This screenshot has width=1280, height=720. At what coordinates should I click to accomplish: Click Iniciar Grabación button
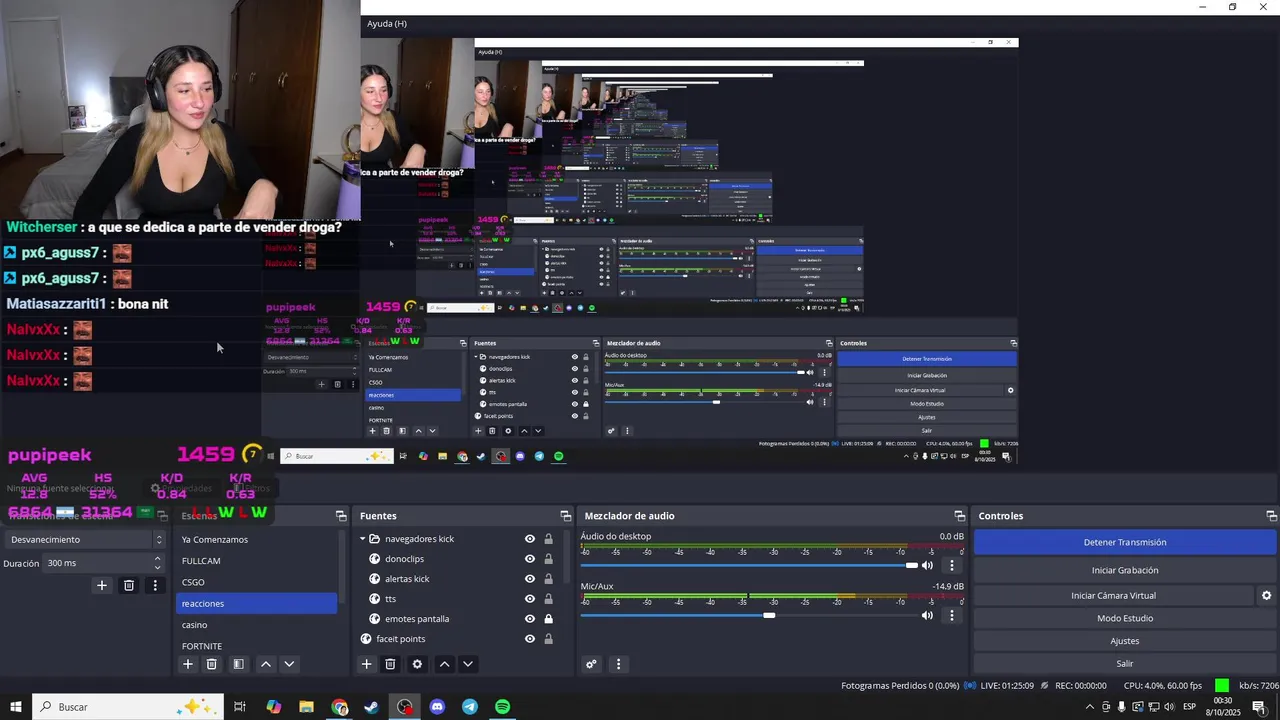[x=1125, y=570]
